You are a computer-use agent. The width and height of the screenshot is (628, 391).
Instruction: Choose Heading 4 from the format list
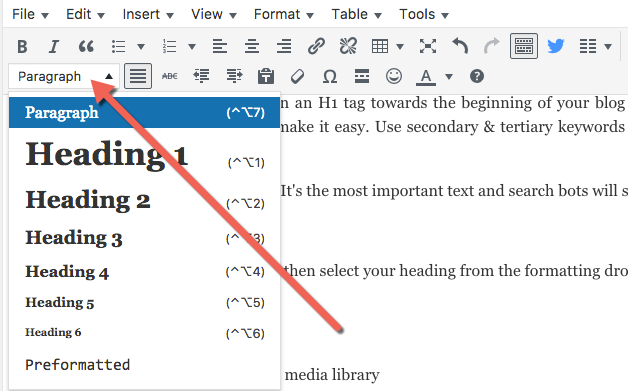pos(144,272)
